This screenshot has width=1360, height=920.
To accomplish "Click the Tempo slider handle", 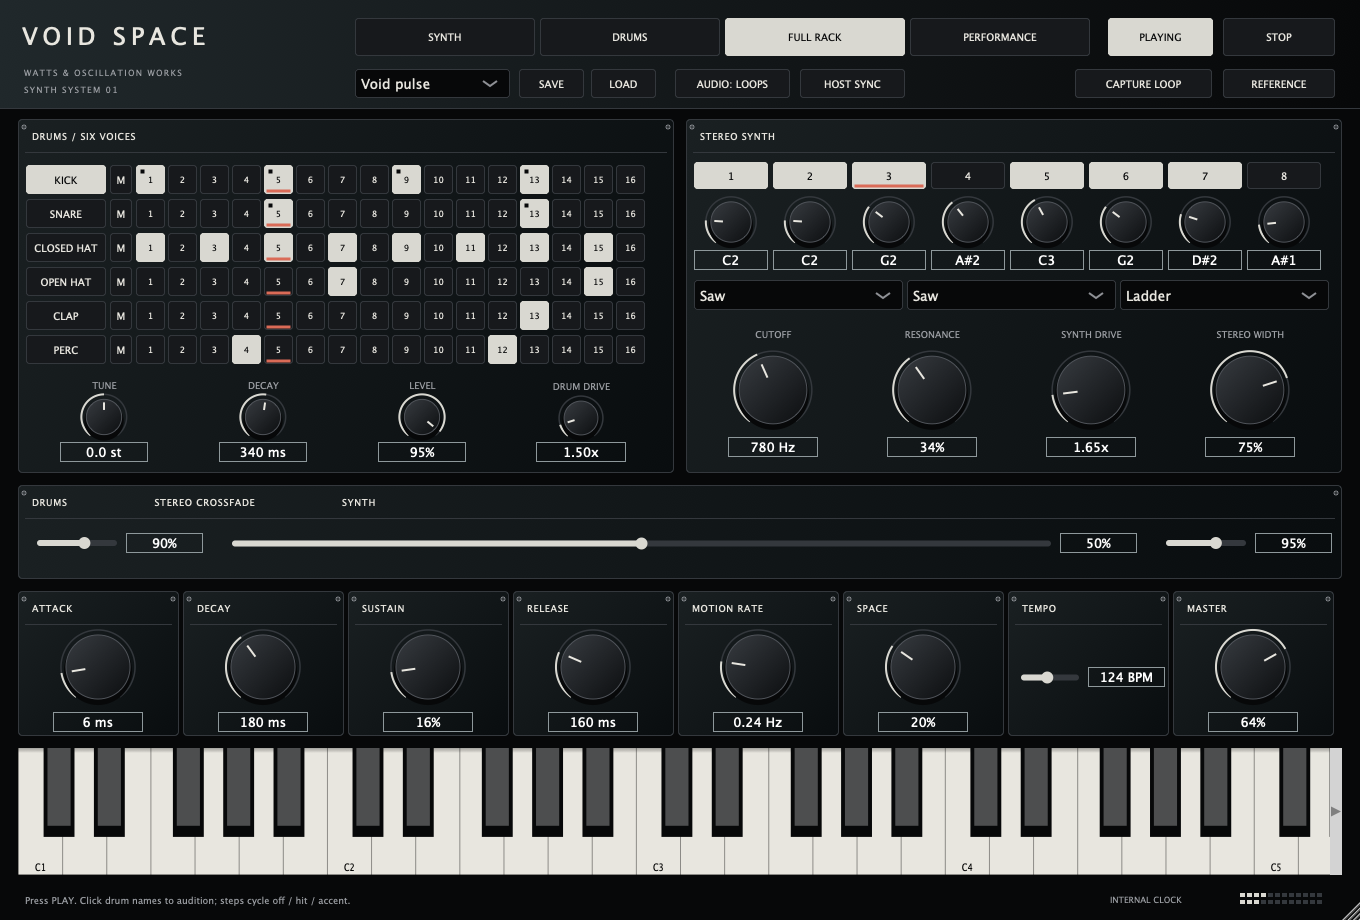I will (1047, 677).
